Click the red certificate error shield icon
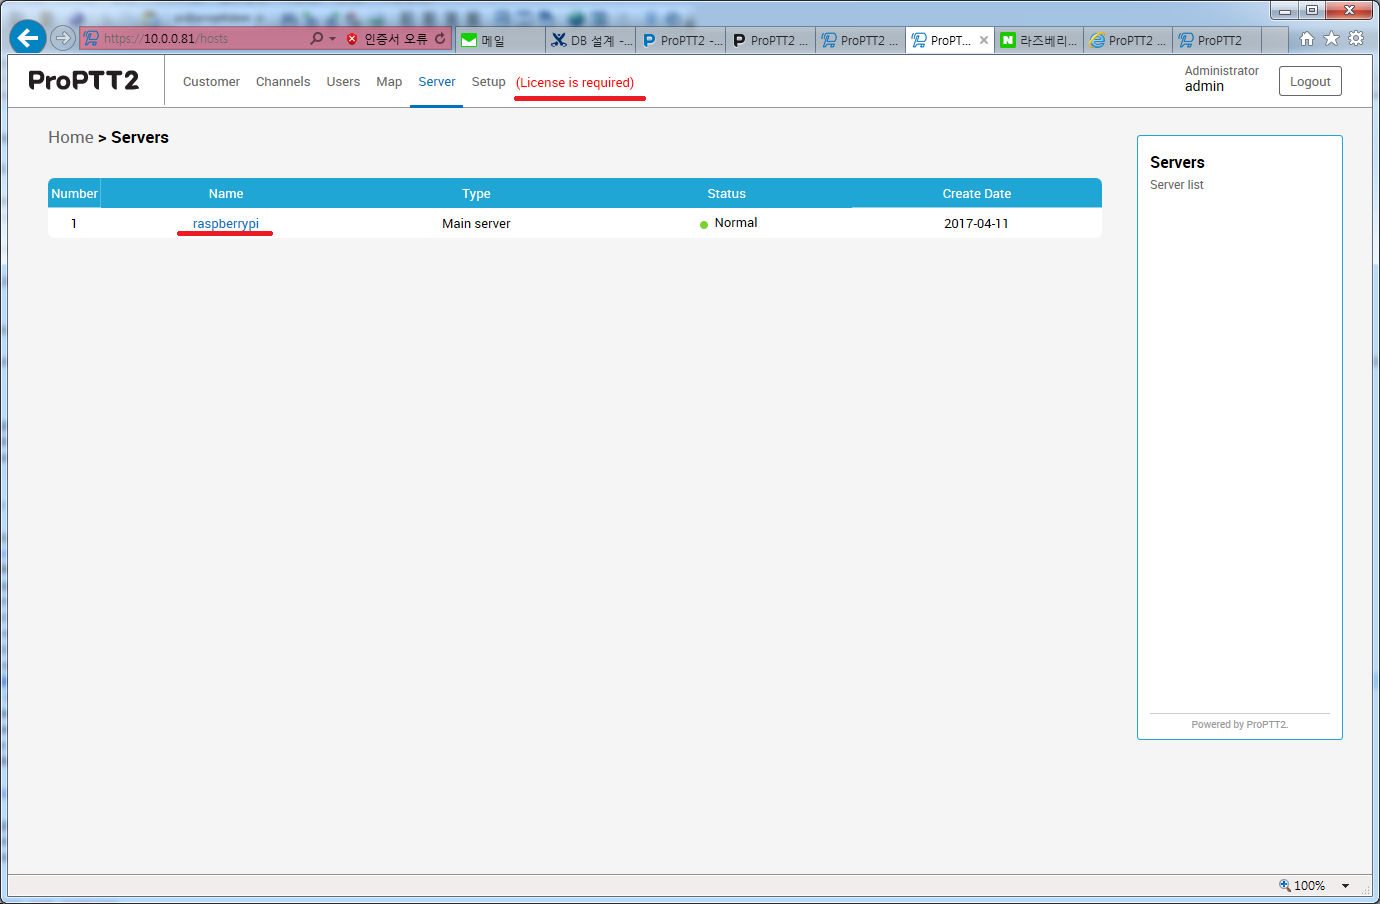 click(352, 39)
